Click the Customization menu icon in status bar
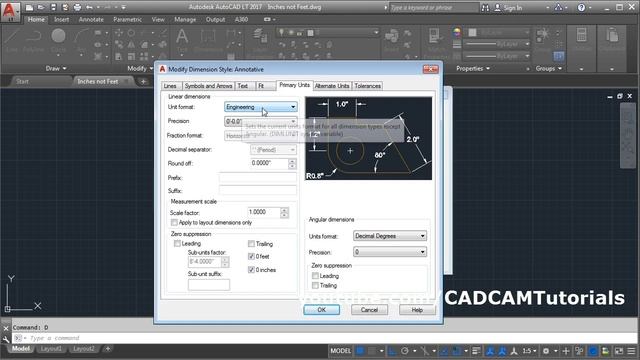 (x=631, y=351)
